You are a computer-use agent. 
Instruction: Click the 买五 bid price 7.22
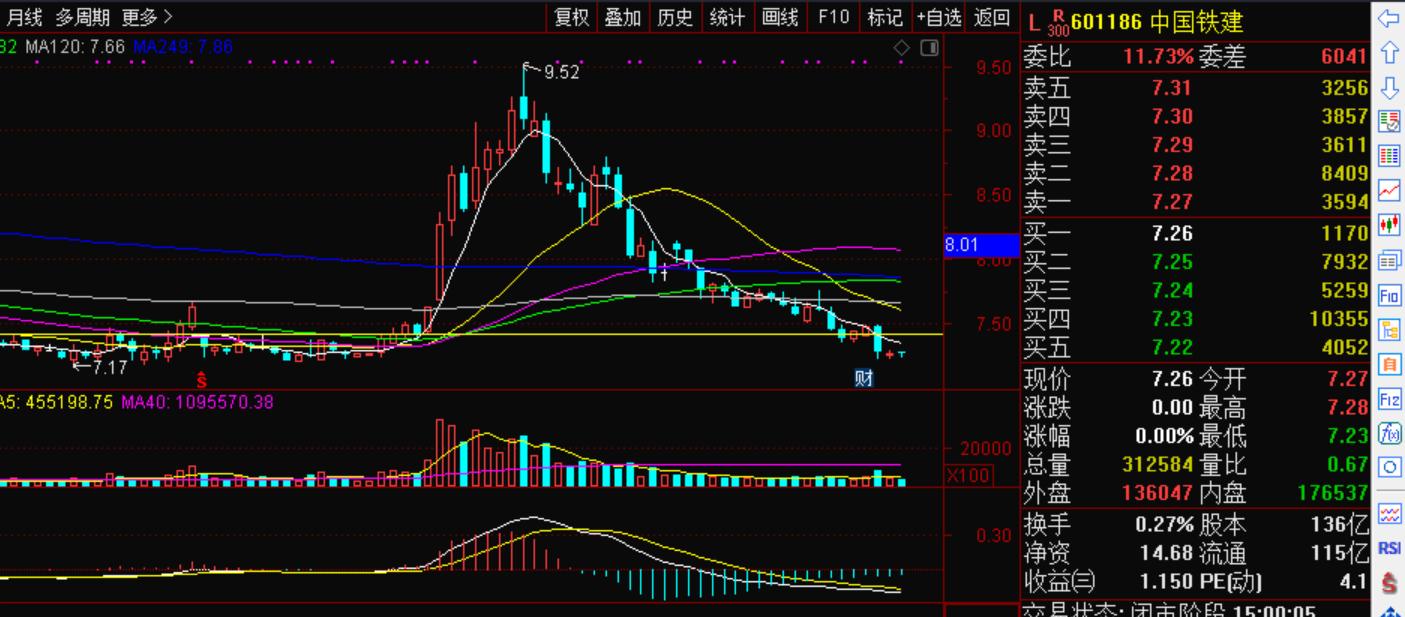tap(1172, 347)
